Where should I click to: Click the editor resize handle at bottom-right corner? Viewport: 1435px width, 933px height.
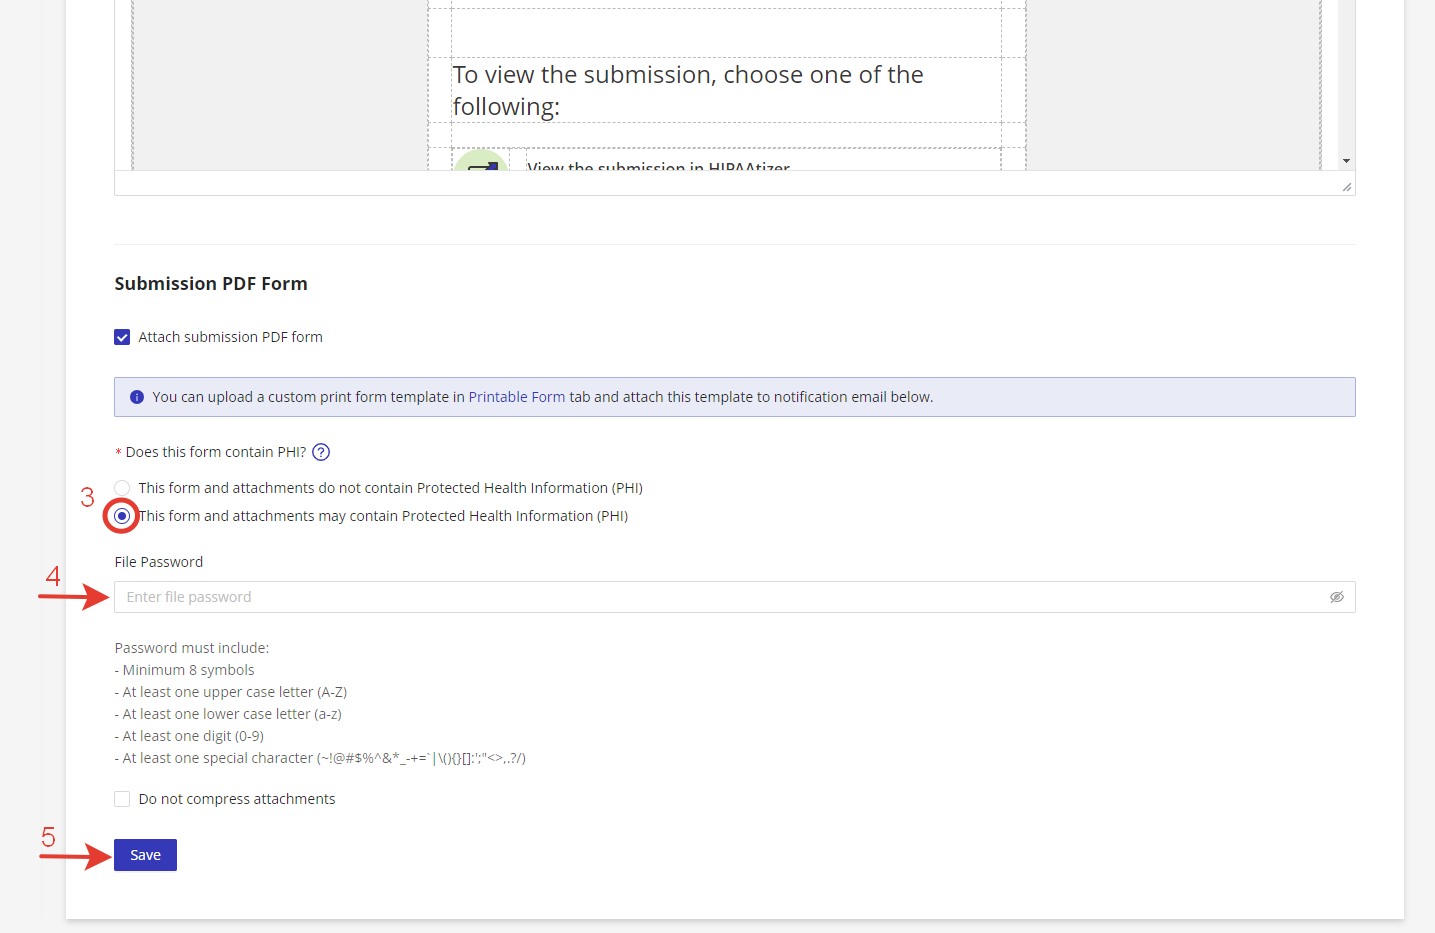click(x=1346, y=186)
